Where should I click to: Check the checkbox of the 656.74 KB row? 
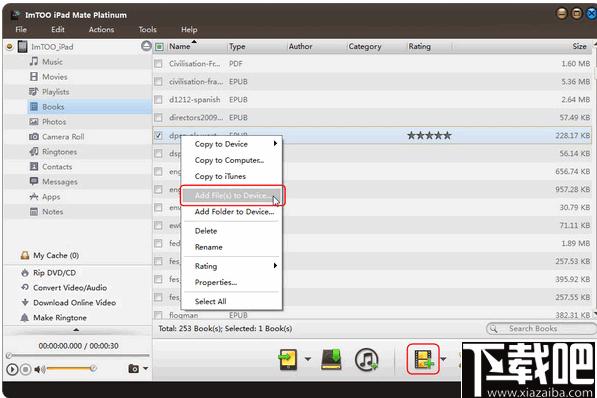pos(158,171)
